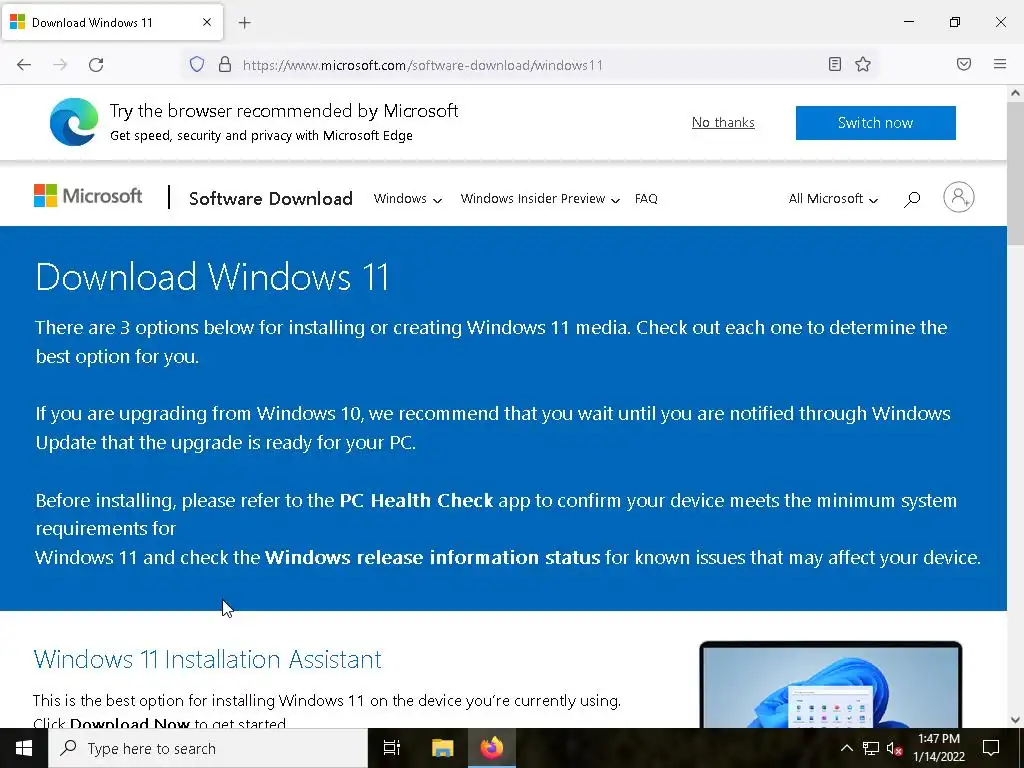Screen dimensions: 1024x768
Task: Open the Windows Start menu
Action: [24, 748]
